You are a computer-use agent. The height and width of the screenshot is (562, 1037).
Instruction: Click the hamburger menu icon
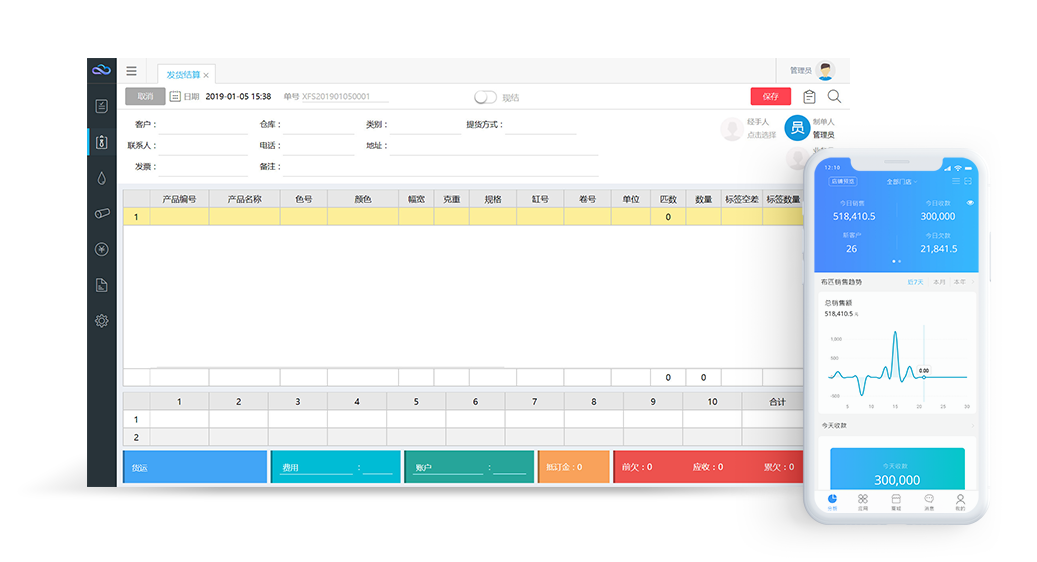(x=131, y=71)
